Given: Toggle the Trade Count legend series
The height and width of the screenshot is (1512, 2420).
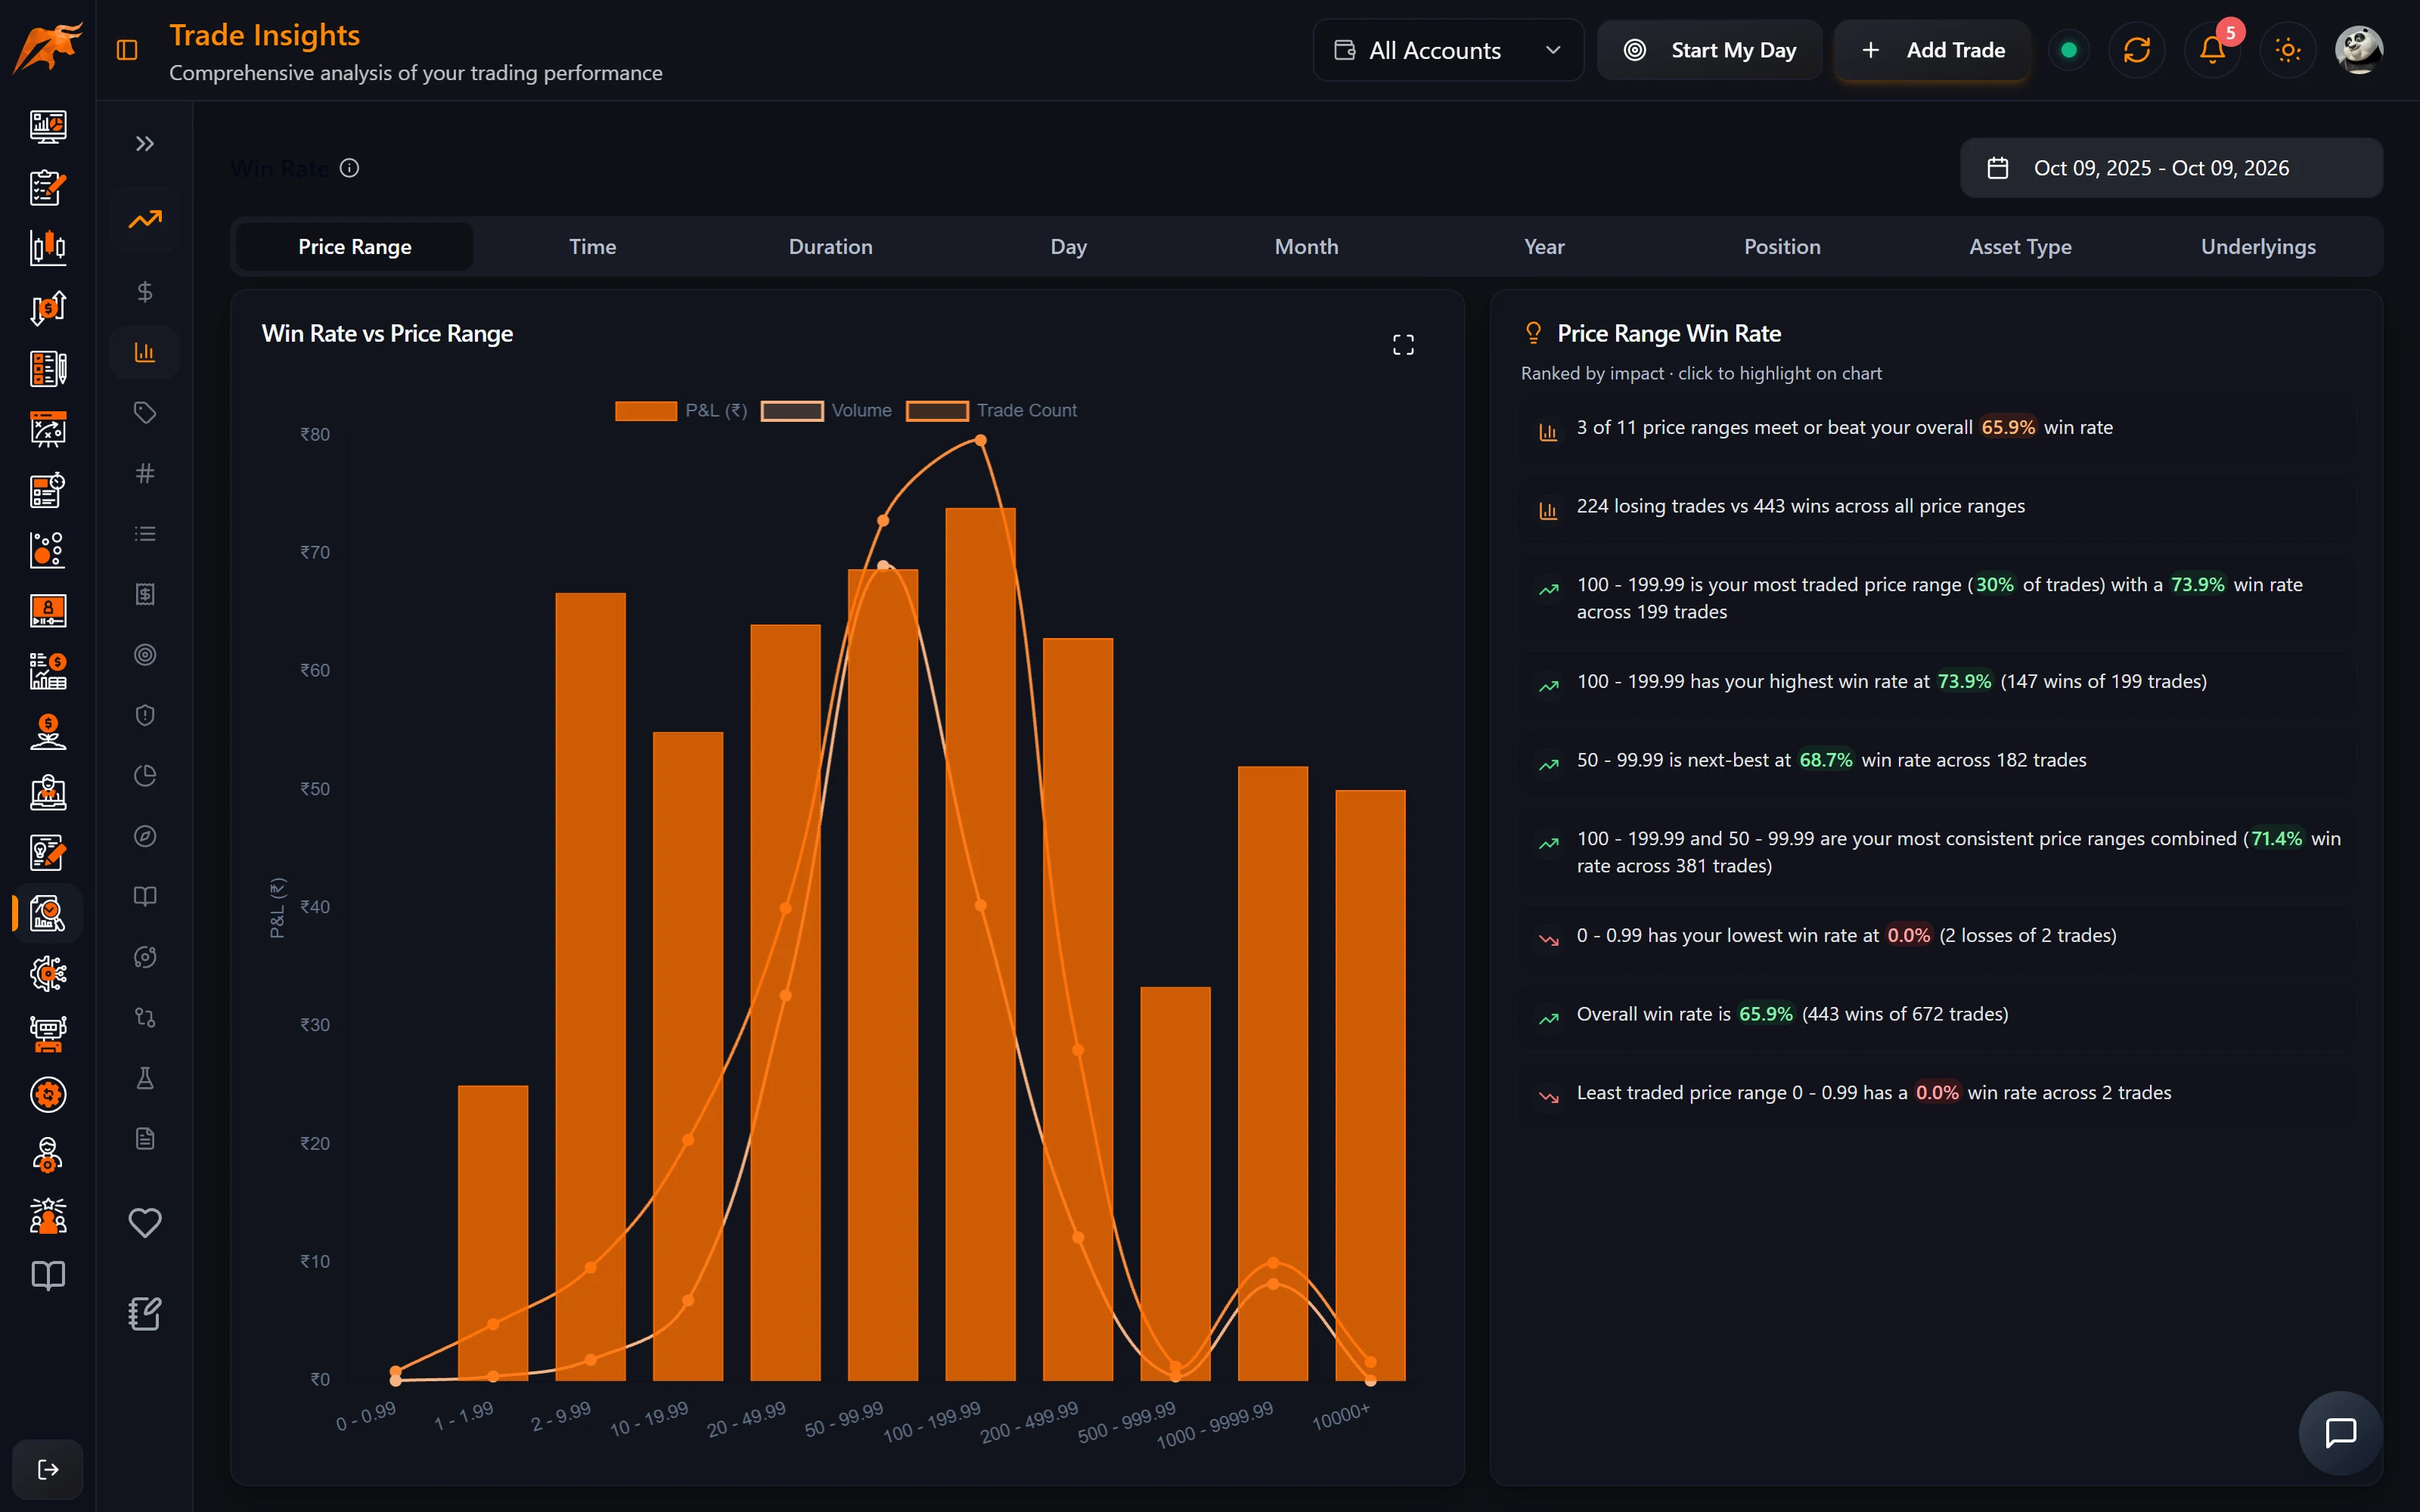Looking at the screenshot, I should [x=991, y=411].
